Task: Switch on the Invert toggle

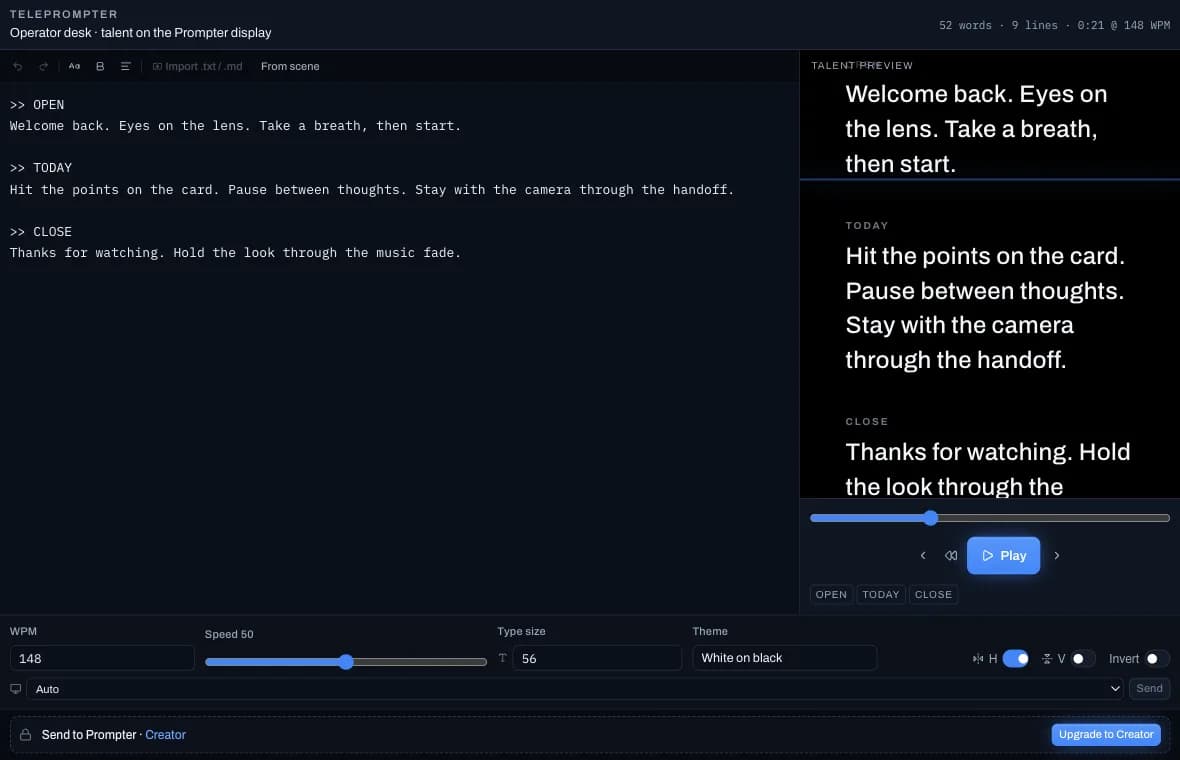Action: point(1157,658)
